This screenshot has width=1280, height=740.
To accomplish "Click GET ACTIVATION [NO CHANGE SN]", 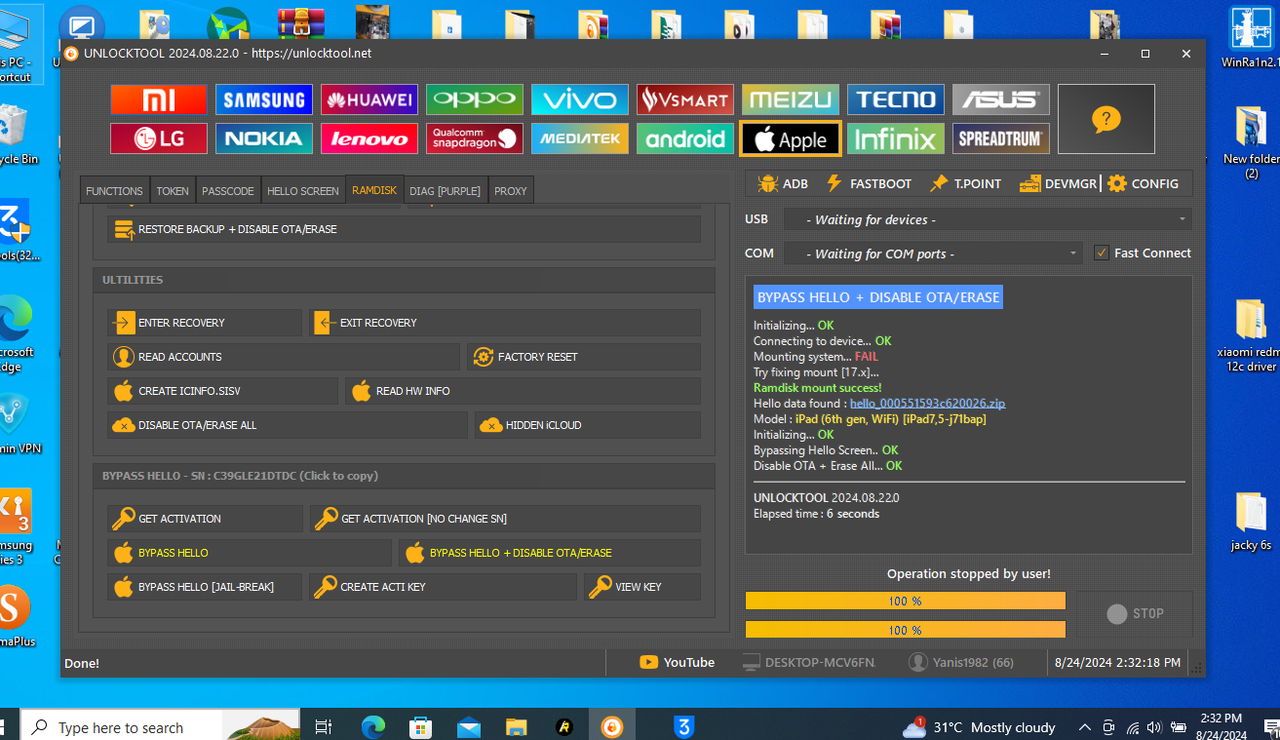I will point(505,519).
